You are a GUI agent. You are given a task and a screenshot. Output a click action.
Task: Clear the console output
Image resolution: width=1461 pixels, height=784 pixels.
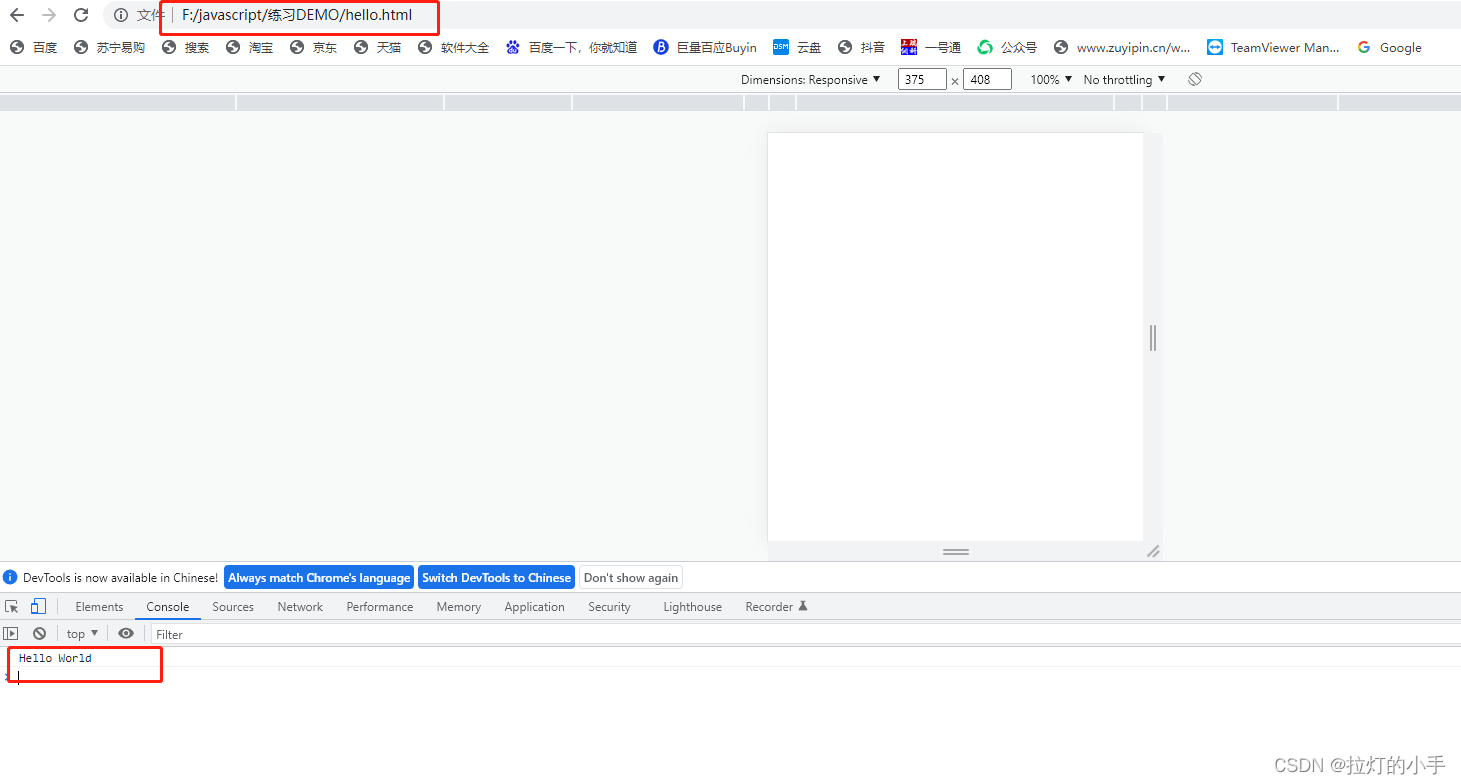coord(39,633)
